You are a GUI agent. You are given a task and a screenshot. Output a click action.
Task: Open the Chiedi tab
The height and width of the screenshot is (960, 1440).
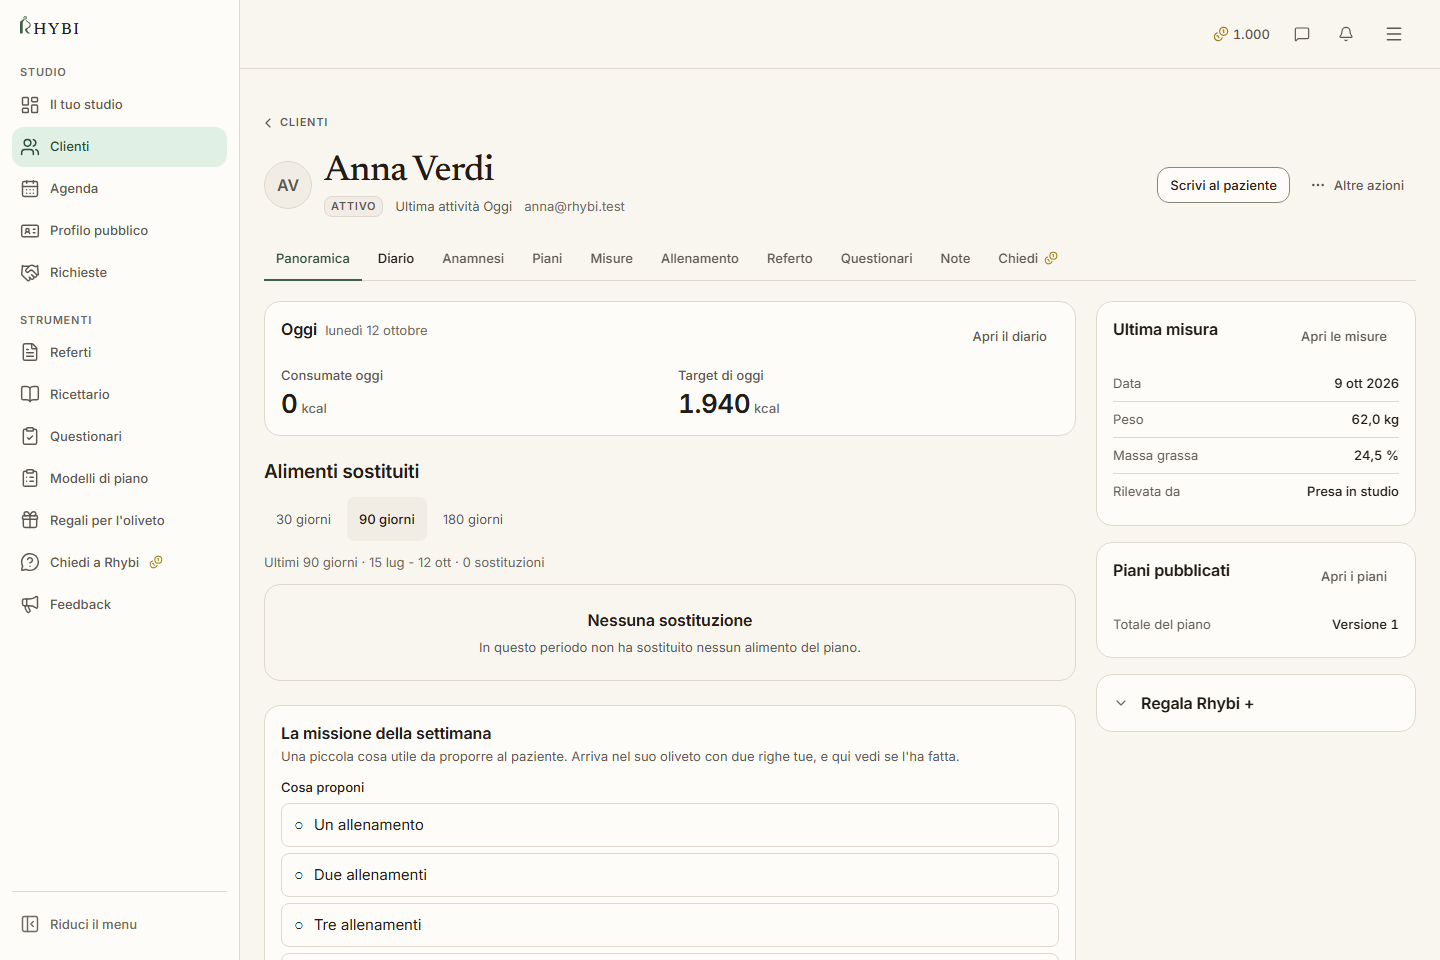click(1027, 258)
